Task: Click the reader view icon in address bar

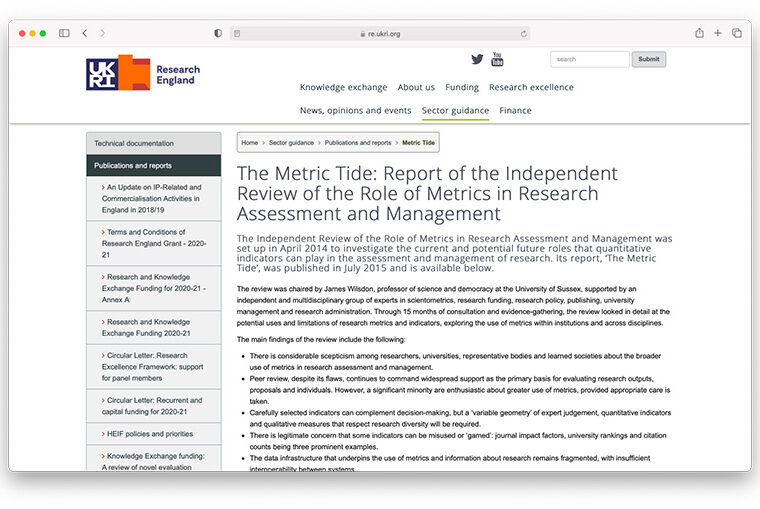Action: click(237, 33)
